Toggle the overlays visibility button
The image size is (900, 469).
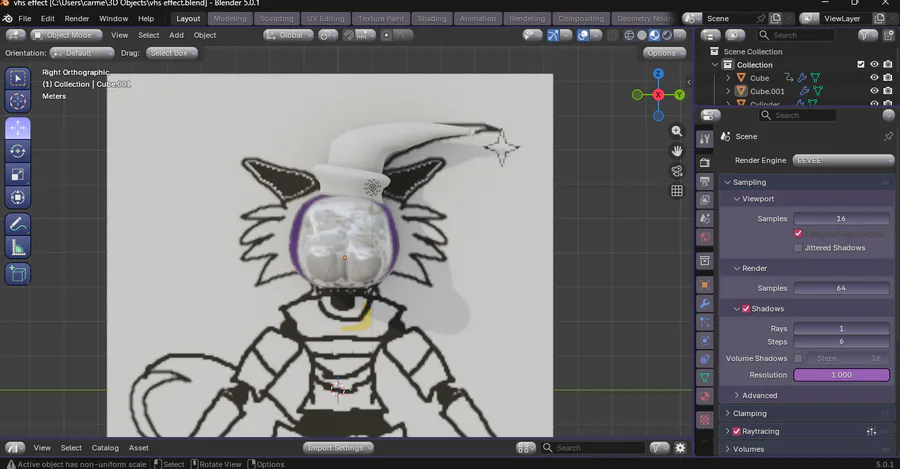(x=583, y=36)
